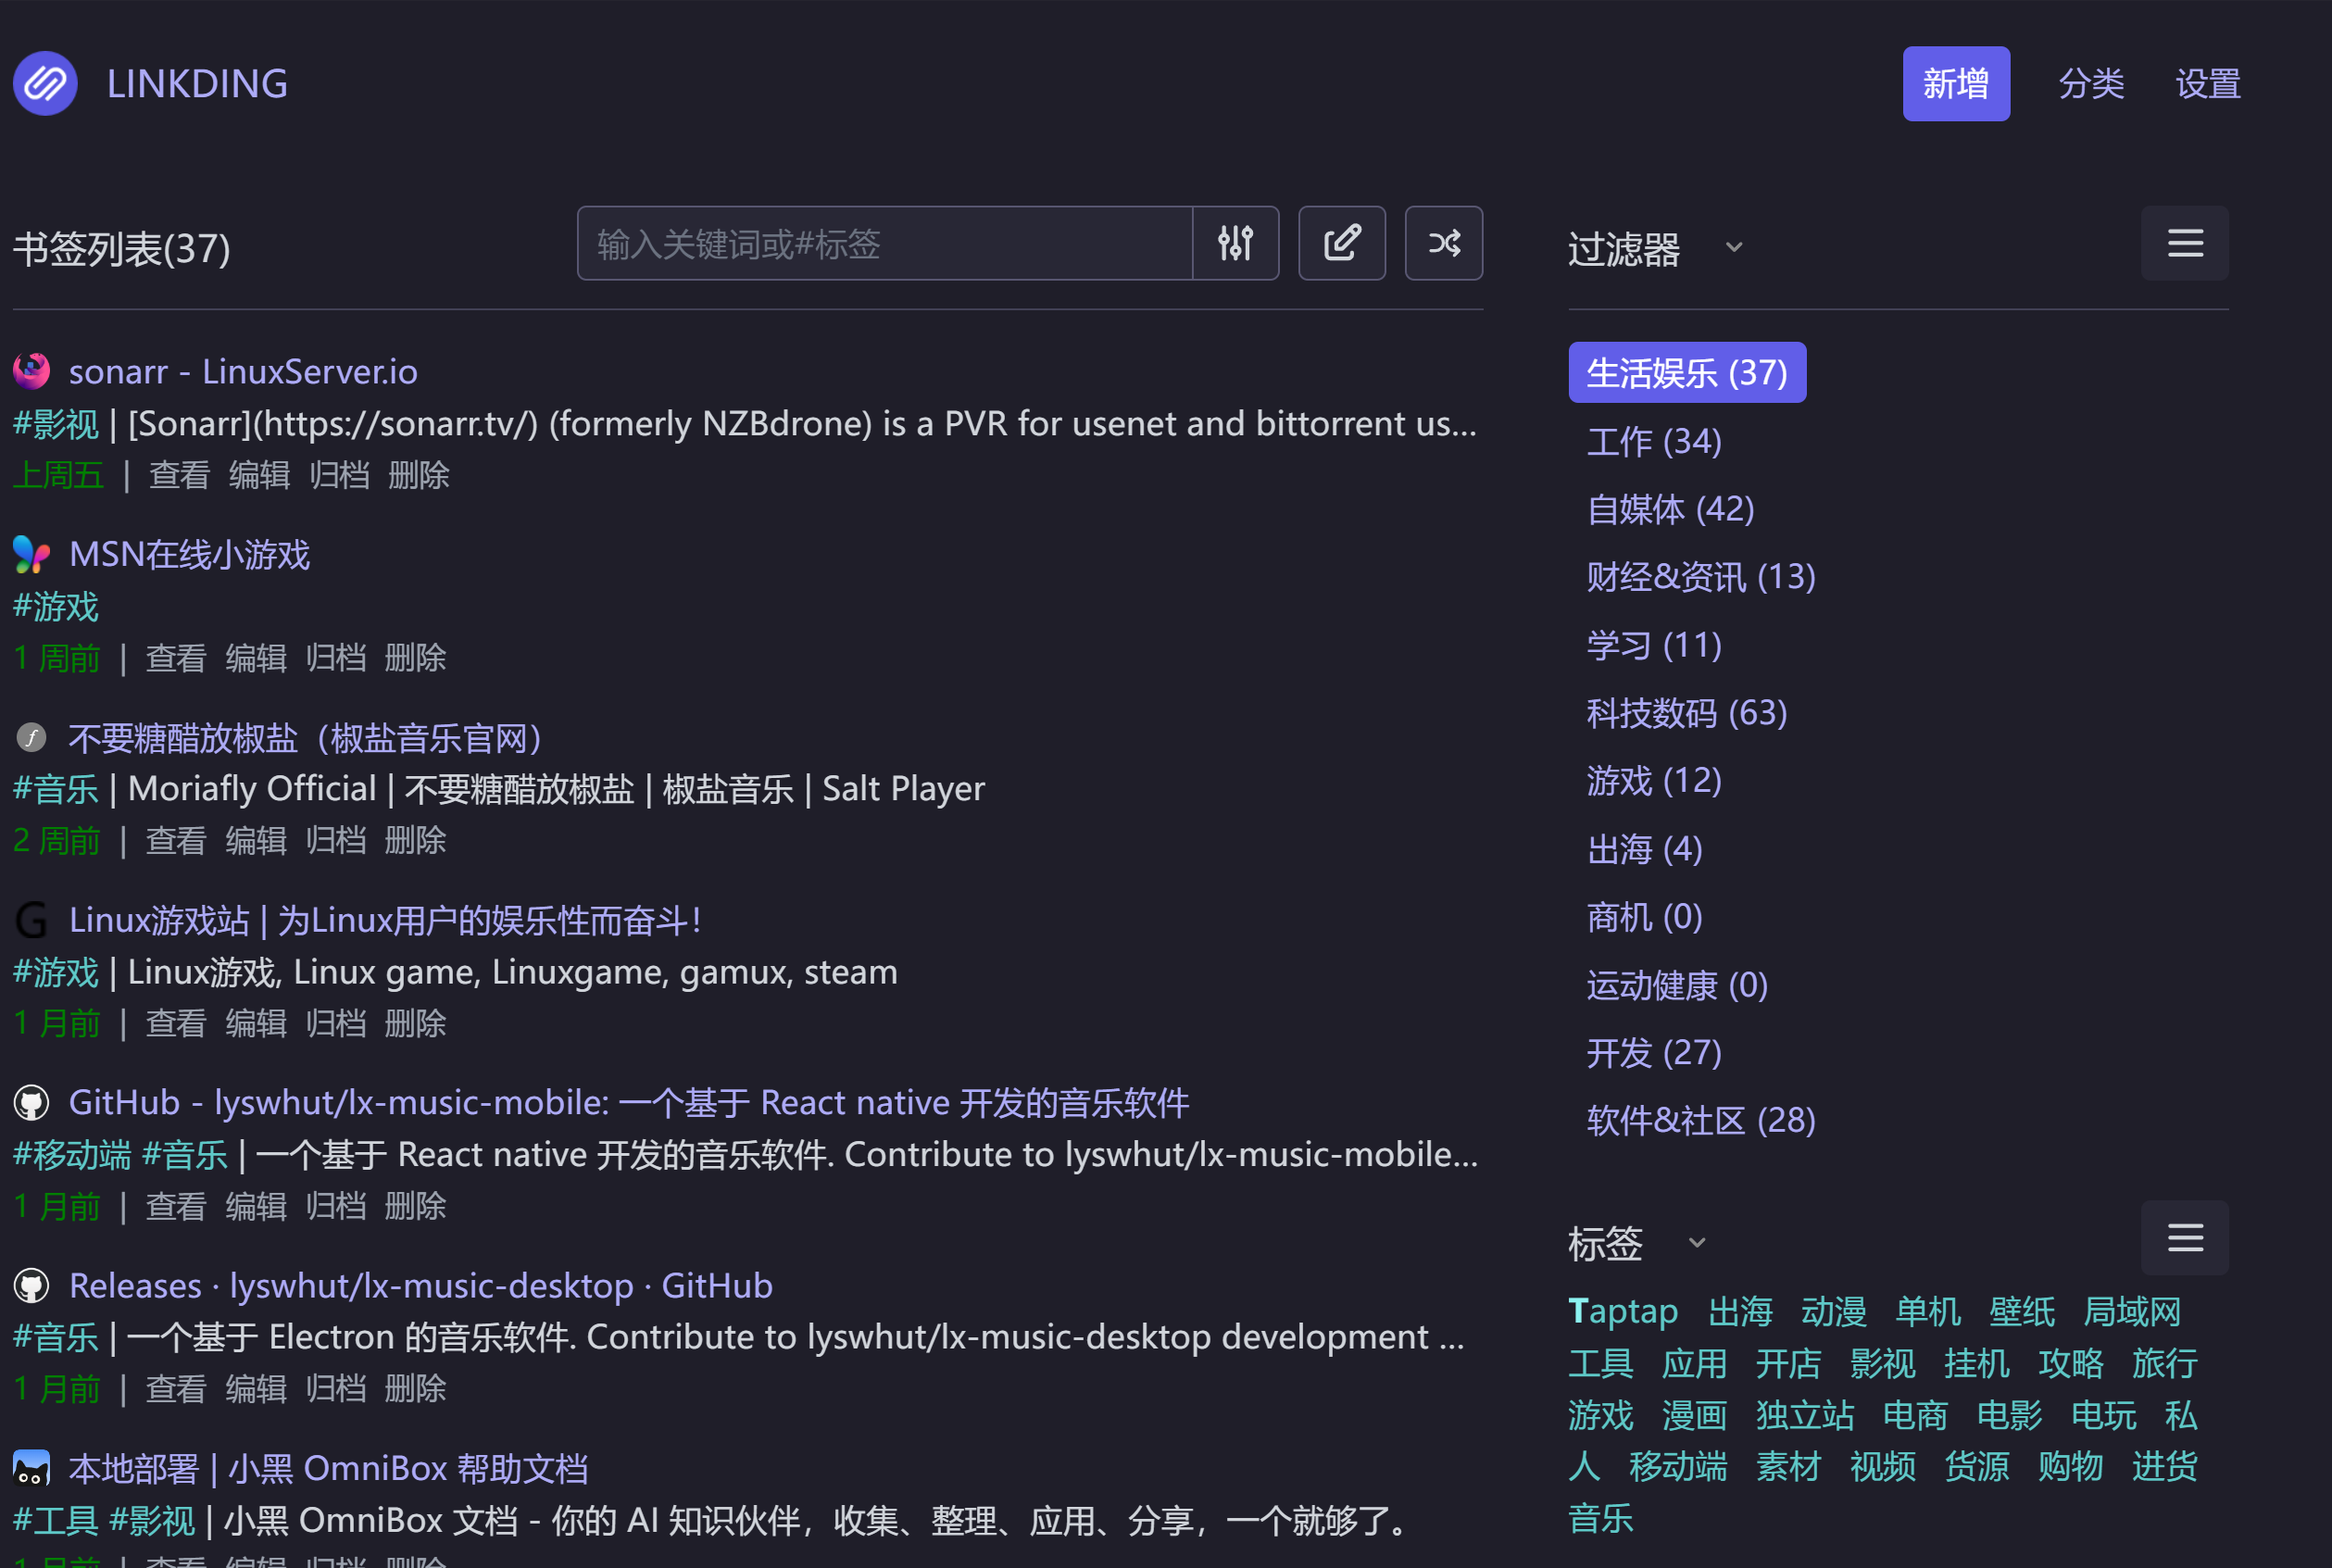
Task: Click 删除 under sonarr bookmark
Action: (418, 475)
